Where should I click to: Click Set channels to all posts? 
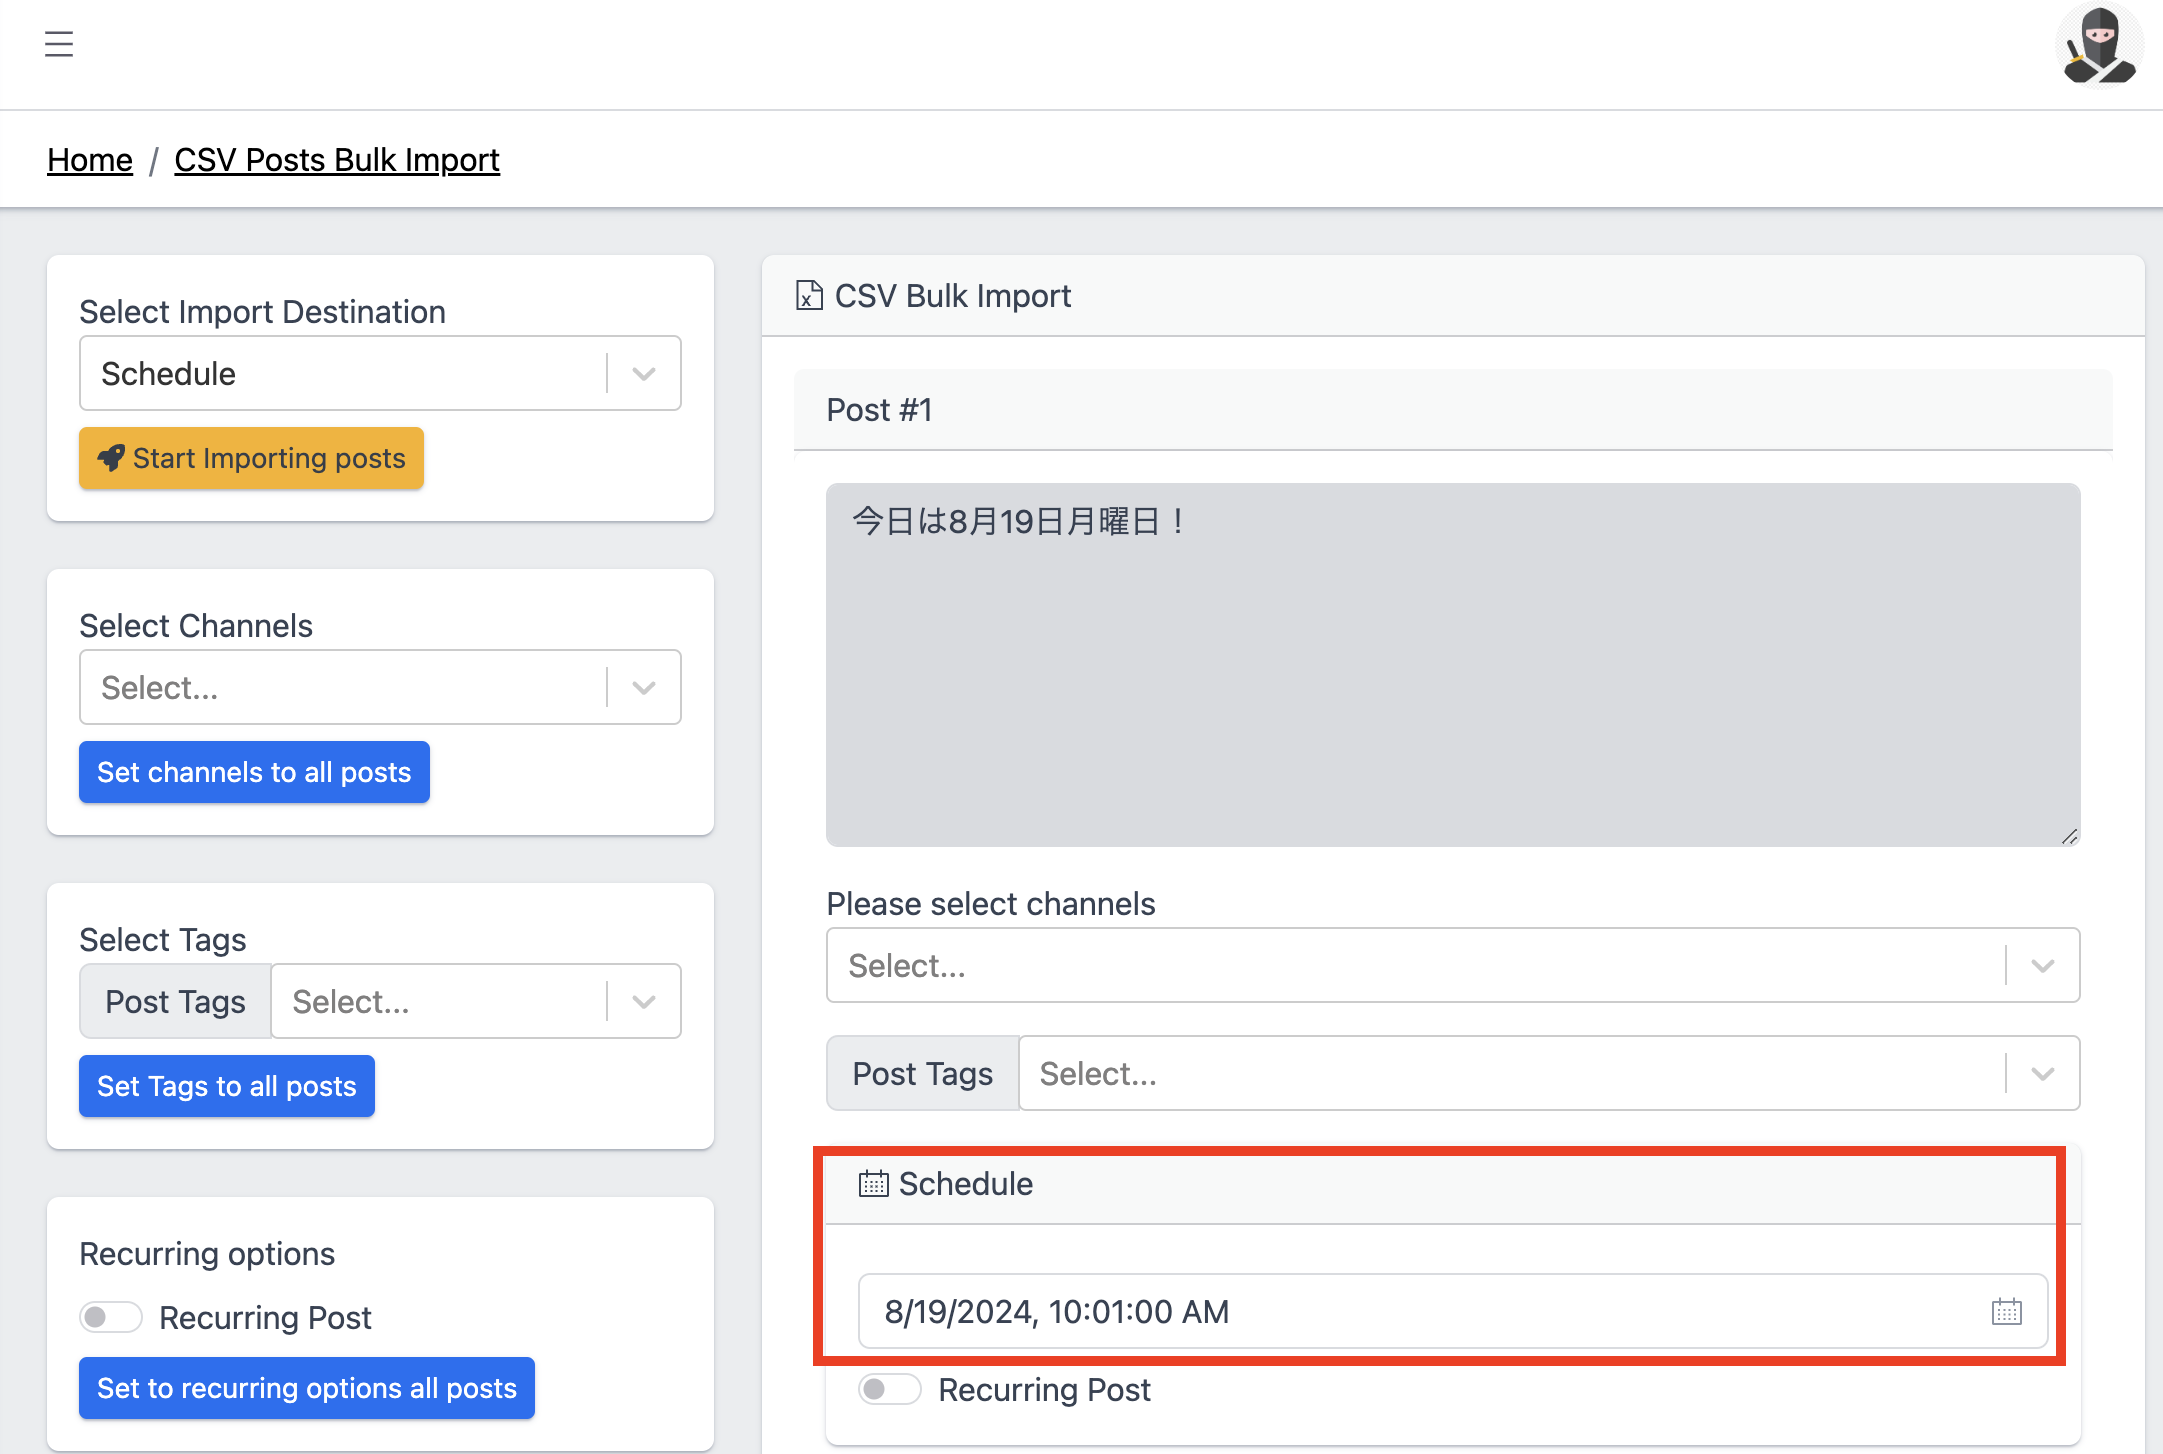tap(254, 772)
